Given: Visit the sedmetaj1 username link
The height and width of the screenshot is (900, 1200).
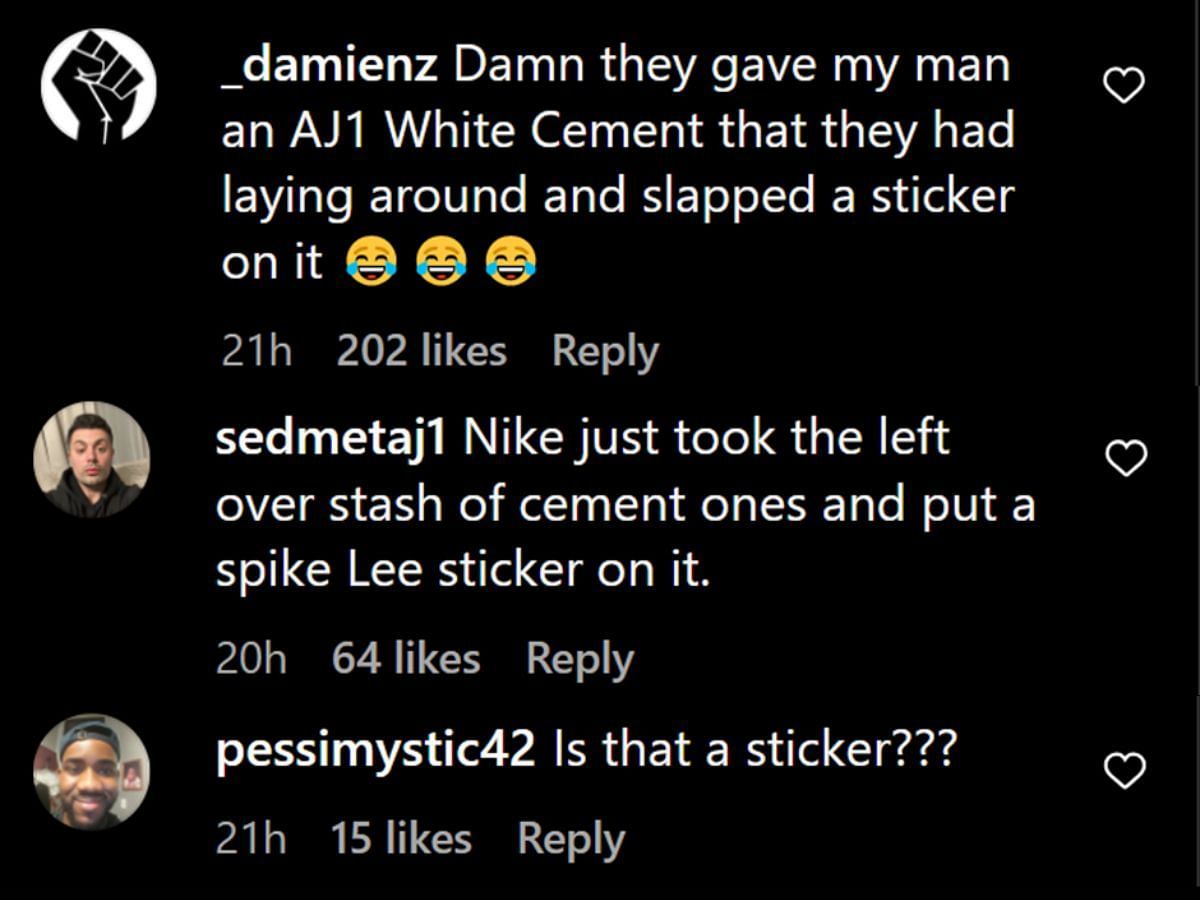Looking at the screenshot, I should click(x=331, y=439).
